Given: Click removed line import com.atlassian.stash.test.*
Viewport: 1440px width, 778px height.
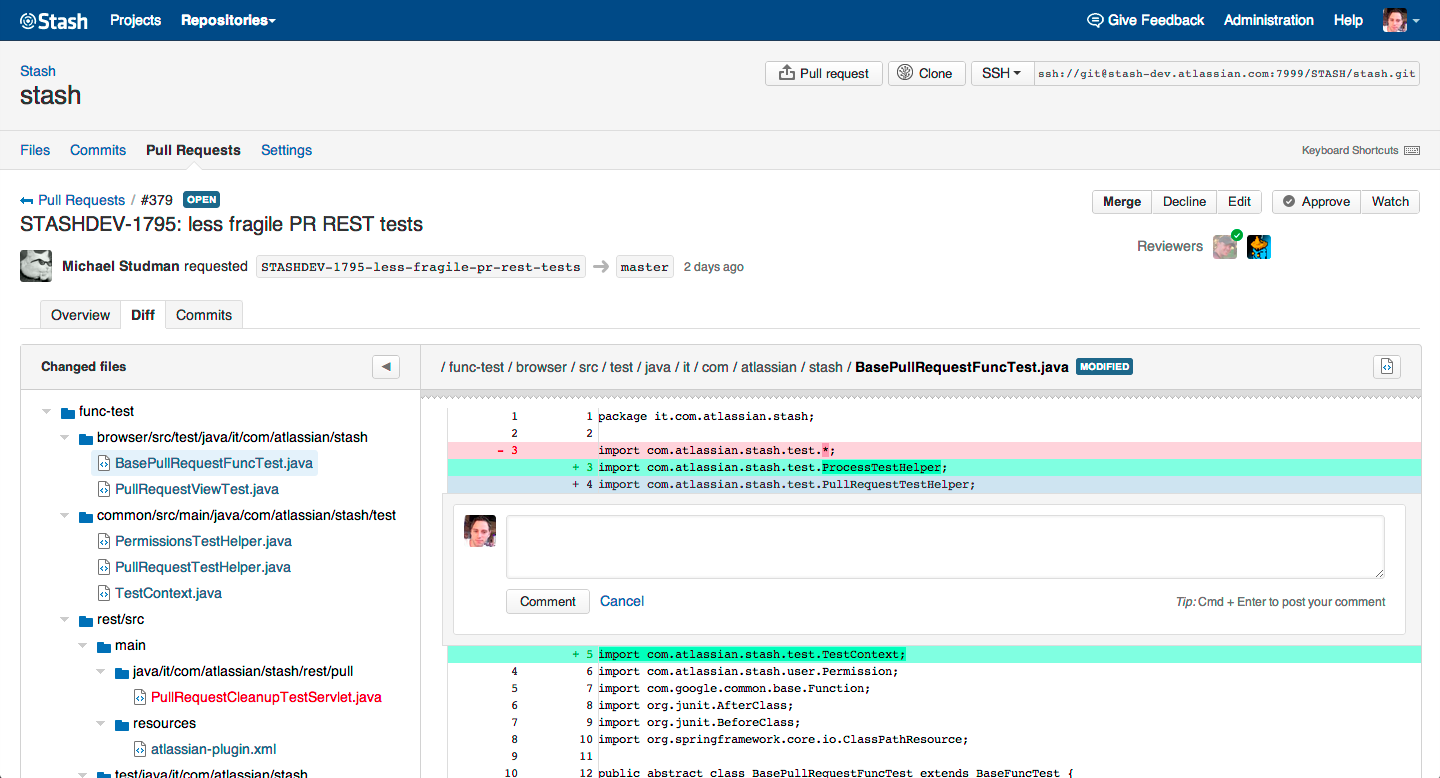Looking at the screenshot, I should [x=934, y=450].
